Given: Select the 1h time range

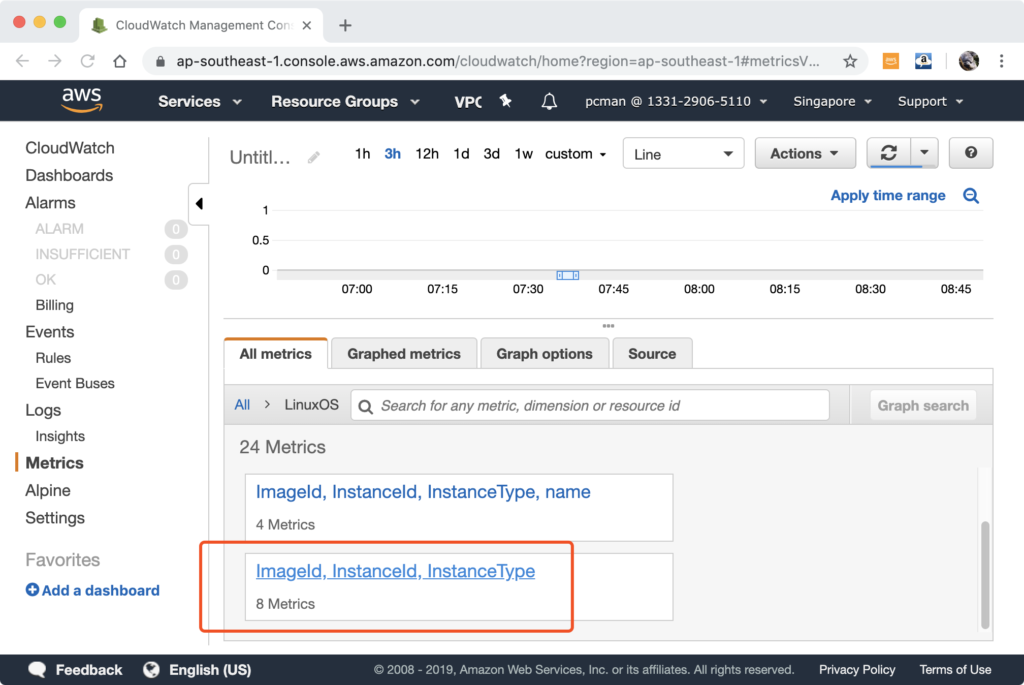Looking at the screenshot, I should [362, 154].
